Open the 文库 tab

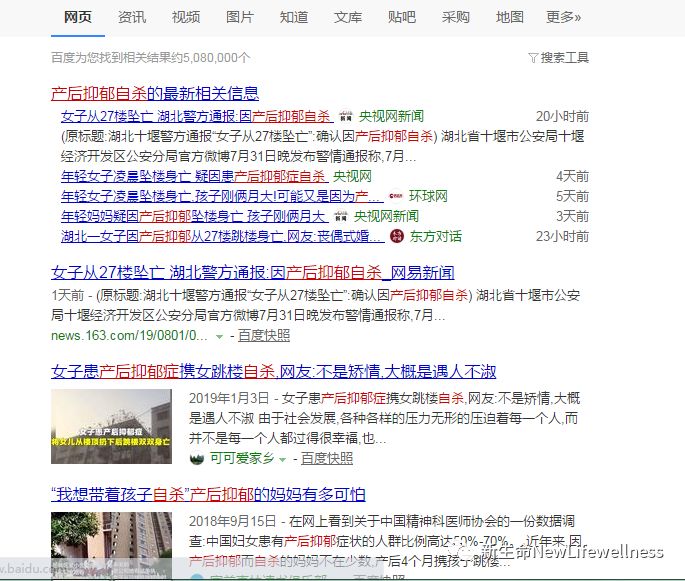point(348,17)
